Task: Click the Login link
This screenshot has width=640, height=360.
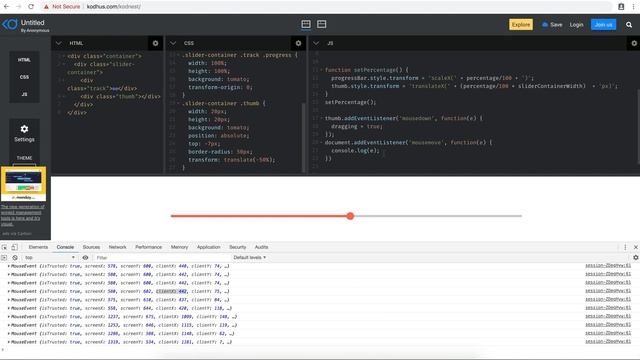Action: point(576,25)
